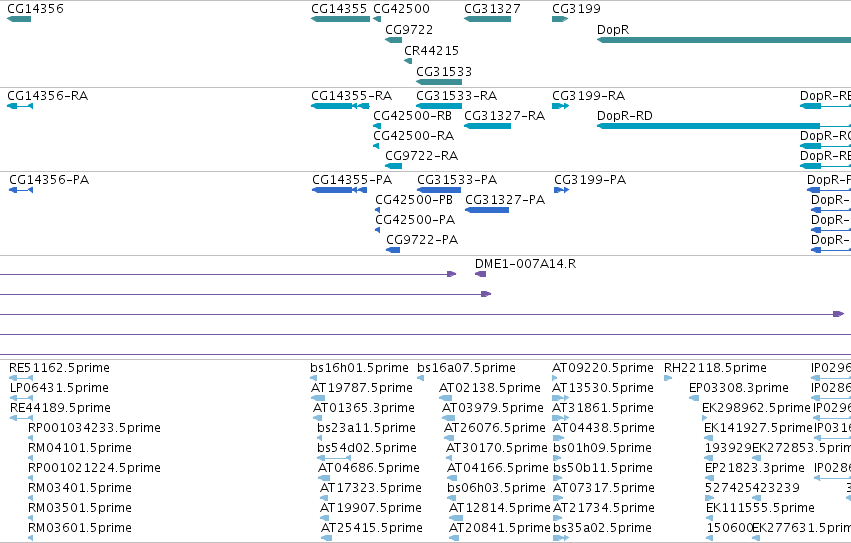Click the DME1-007A14.R feature label
The width and height of the screenshot is (851, 543).
525,264
